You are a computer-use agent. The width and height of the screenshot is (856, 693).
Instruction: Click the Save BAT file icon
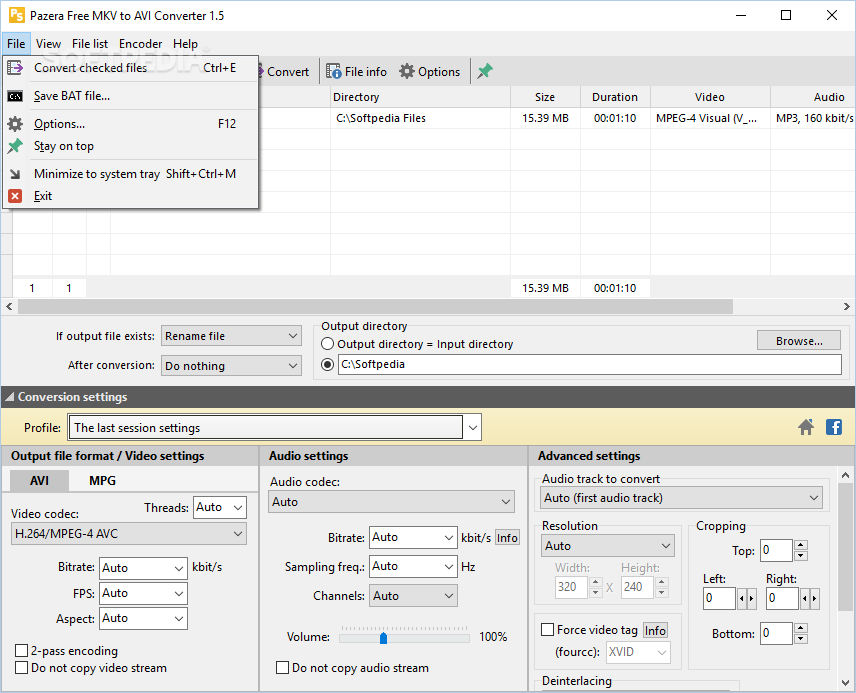tap(15, 96)
